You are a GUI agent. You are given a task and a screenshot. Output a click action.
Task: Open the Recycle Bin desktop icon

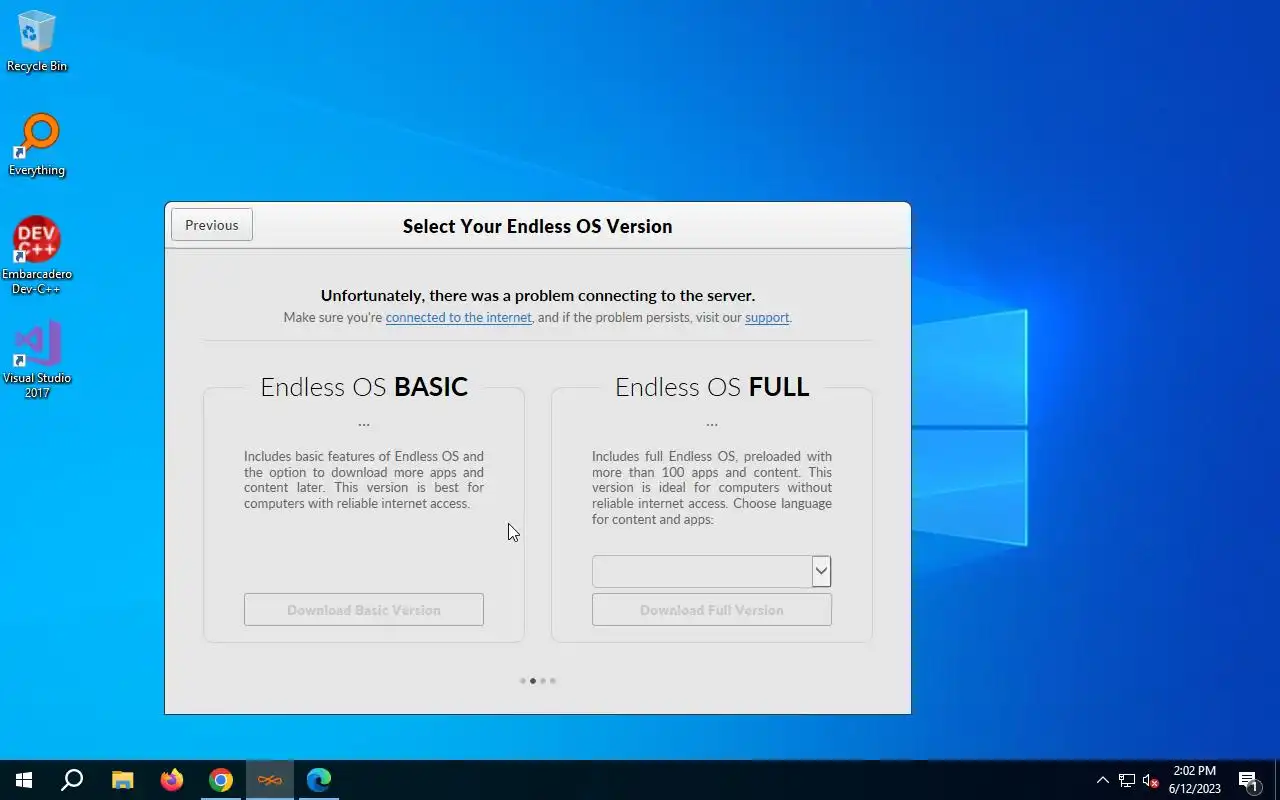(37, 42)
